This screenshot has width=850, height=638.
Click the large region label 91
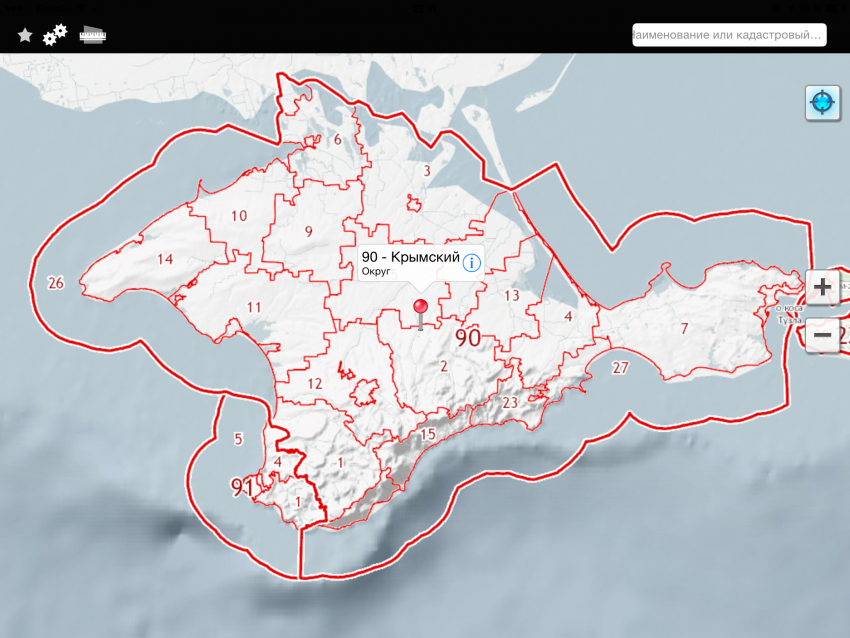point(242,487)
